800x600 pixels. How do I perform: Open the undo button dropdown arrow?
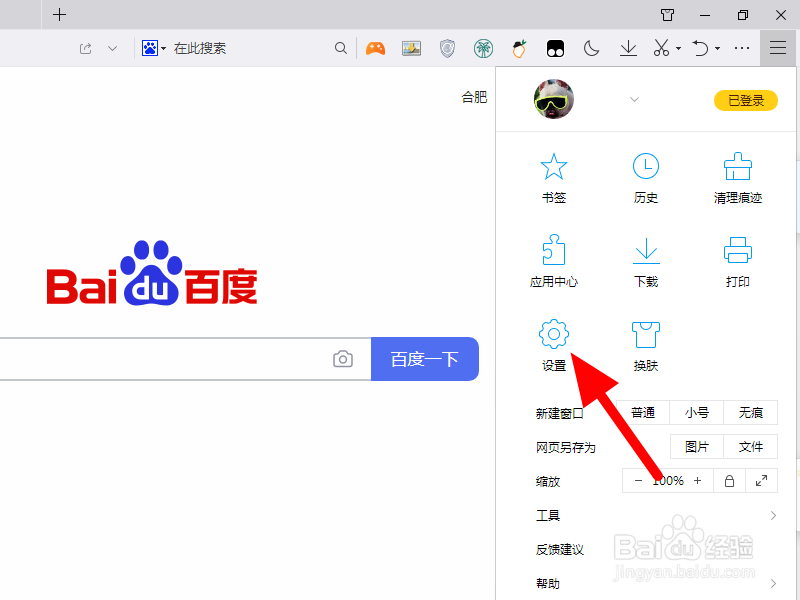coord(717,49)
